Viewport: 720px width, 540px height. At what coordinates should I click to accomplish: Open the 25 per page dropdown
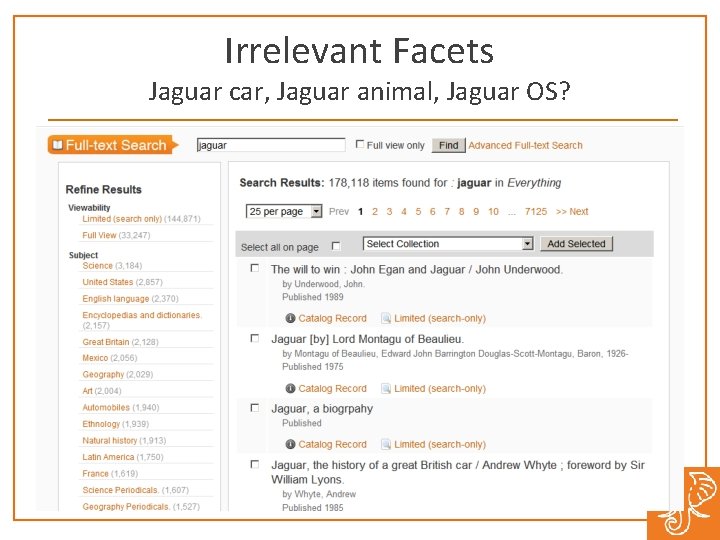pyautogui.click(x=284, y=211)
